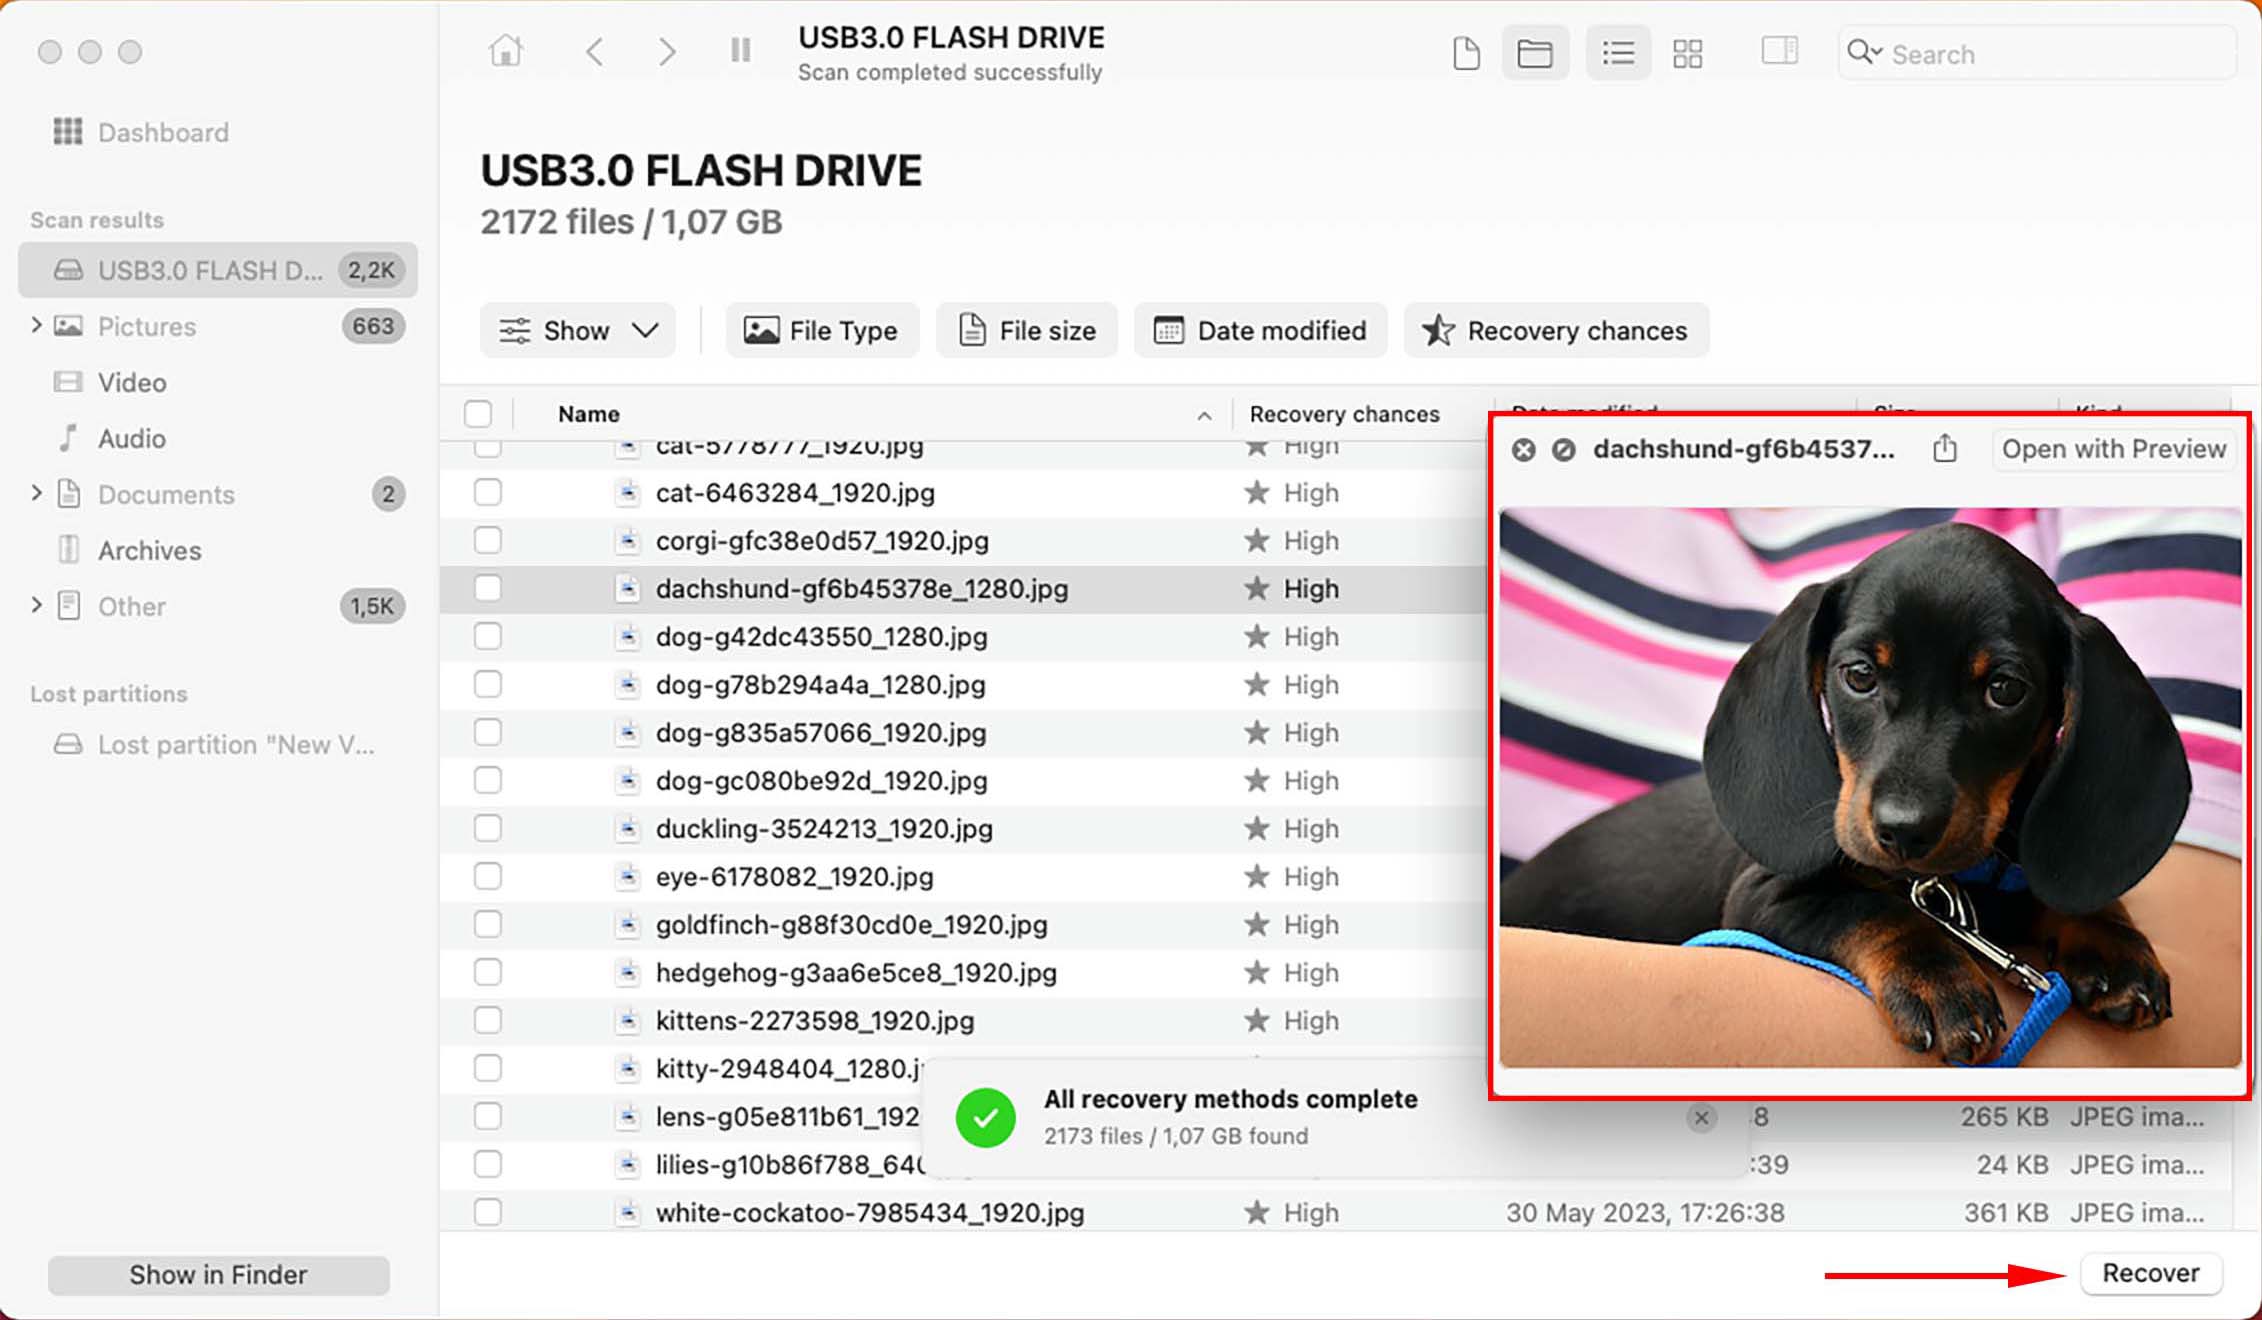The image size is (2262, 1320).
Task: Switch to thumbnail grid view
Action: 1690,52
